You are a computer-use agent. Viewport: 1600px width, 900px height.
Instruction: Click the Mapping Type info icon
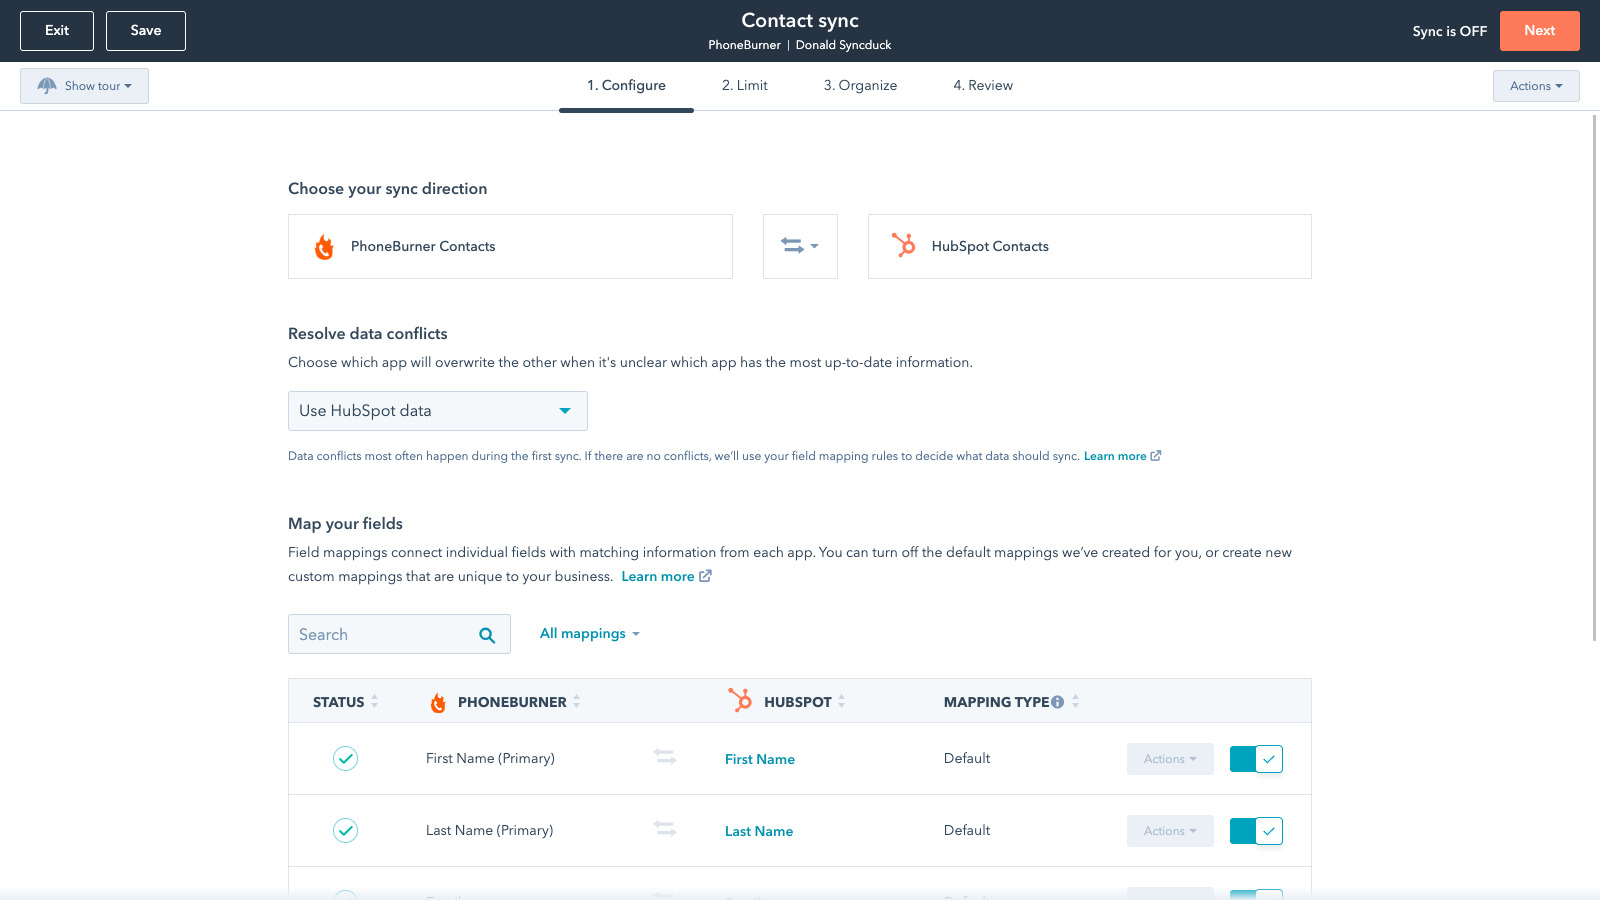pos(1057,702)
